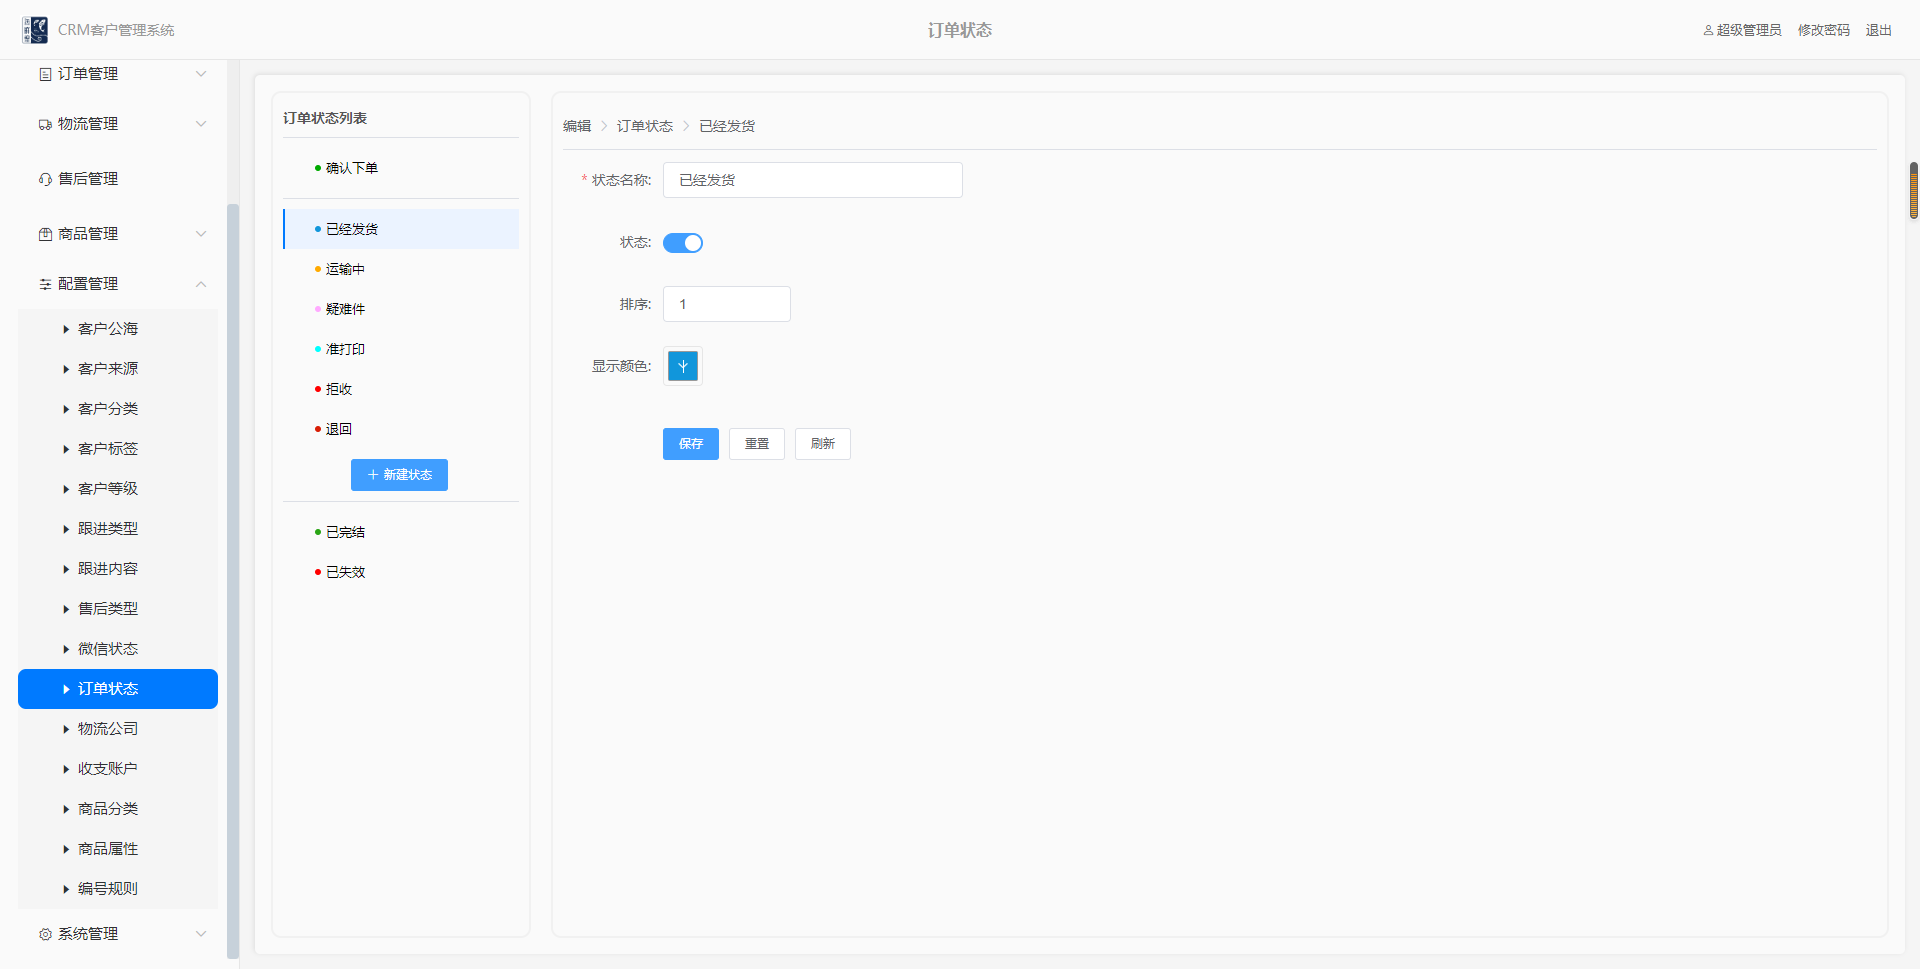Click the sidebar vertical scrollbar

pos(233,580)
